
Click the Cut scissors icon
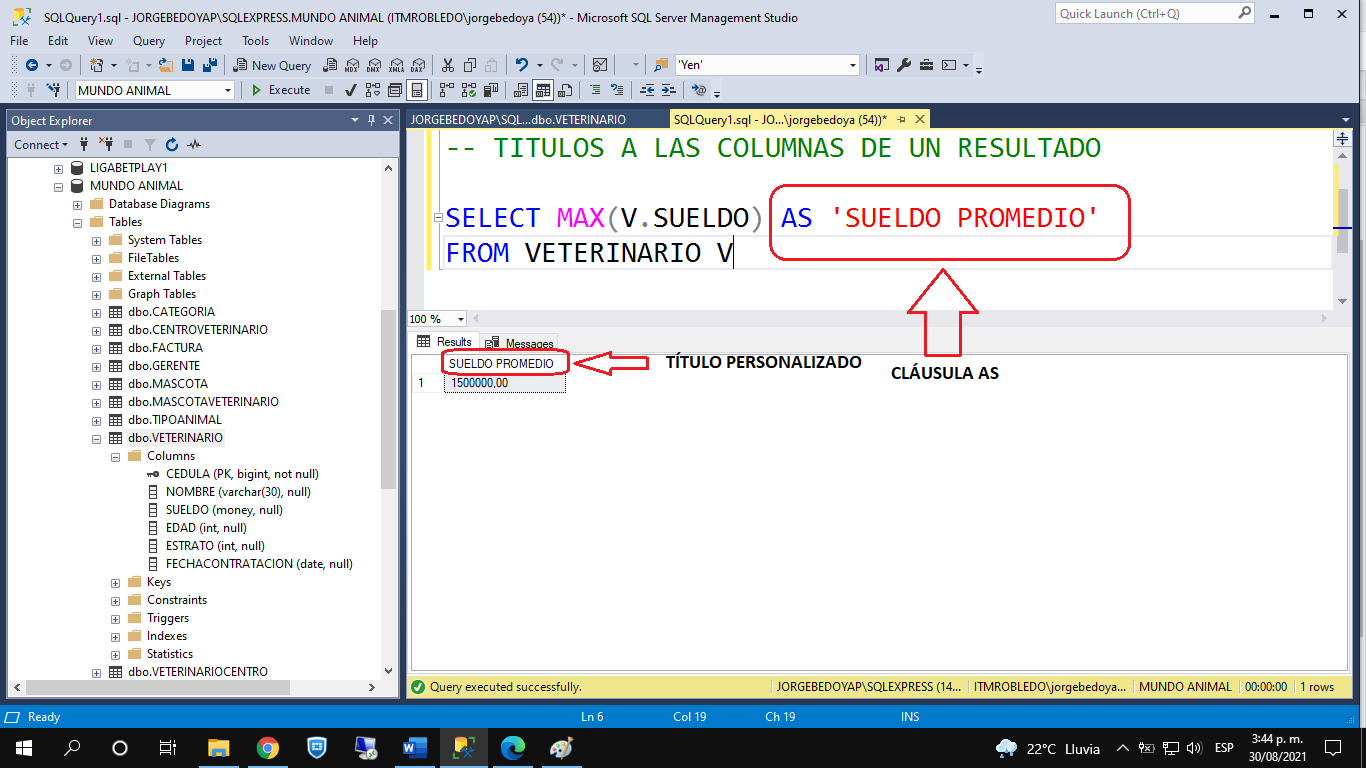click(447, 65)
